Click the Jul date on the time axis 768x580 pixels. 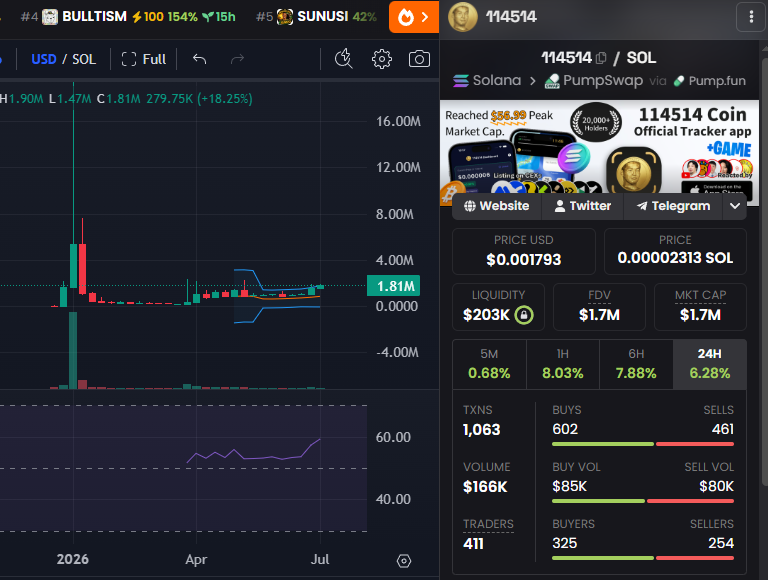click(320, 559)
